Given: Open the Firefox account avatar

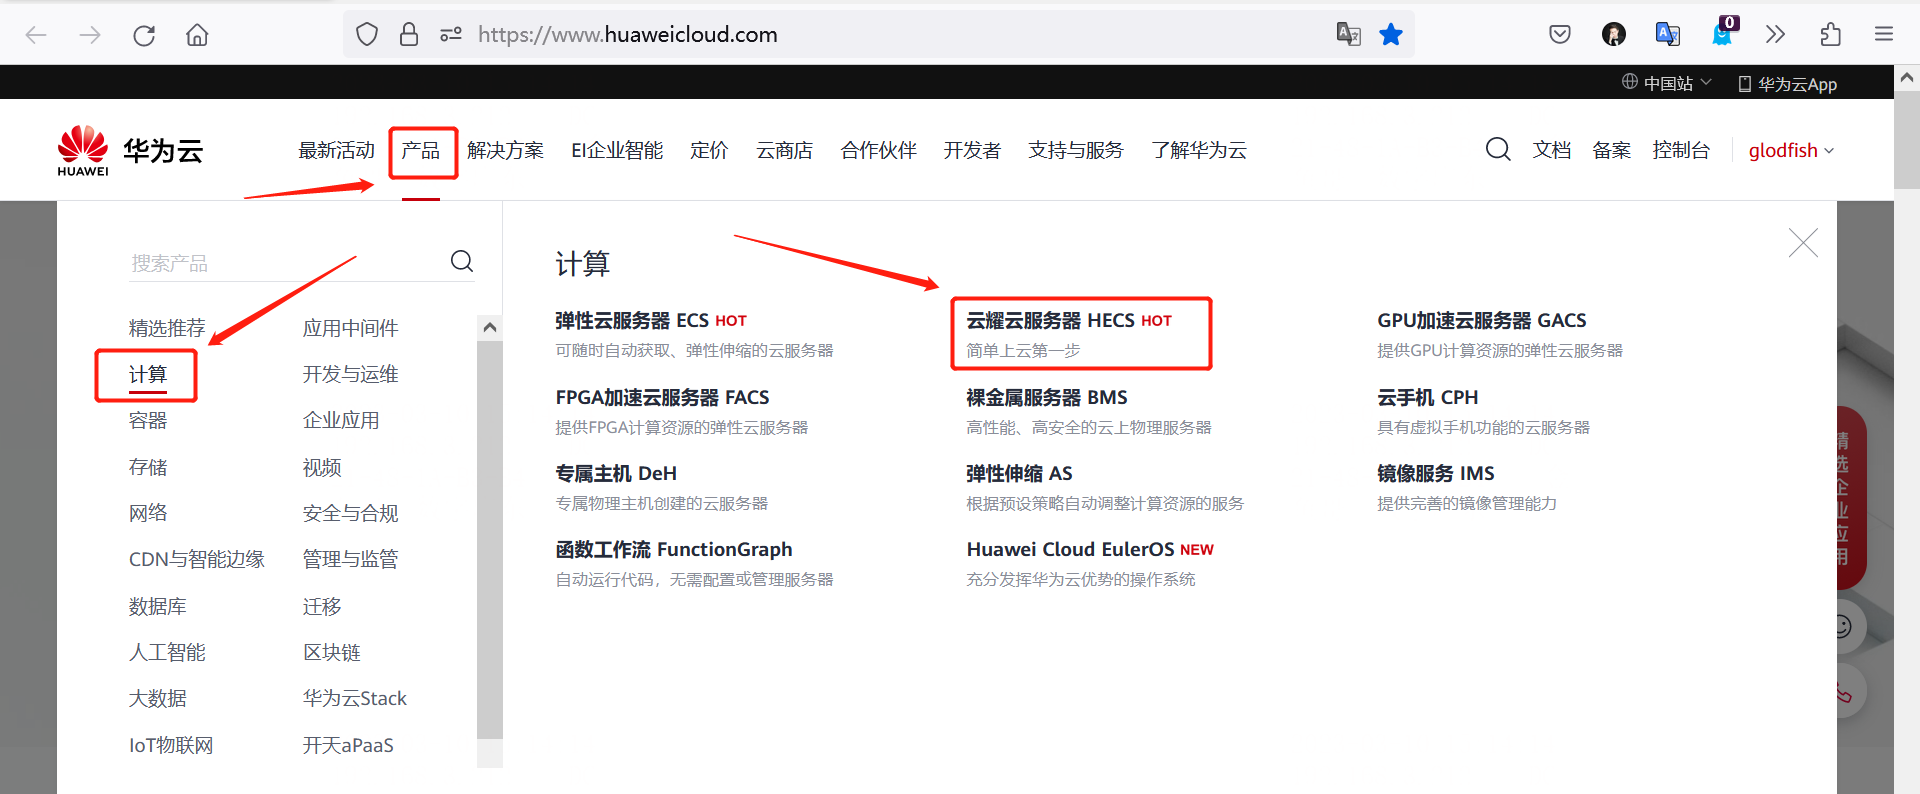Looking at the screenshot, I should click(x=1613, y=35).
